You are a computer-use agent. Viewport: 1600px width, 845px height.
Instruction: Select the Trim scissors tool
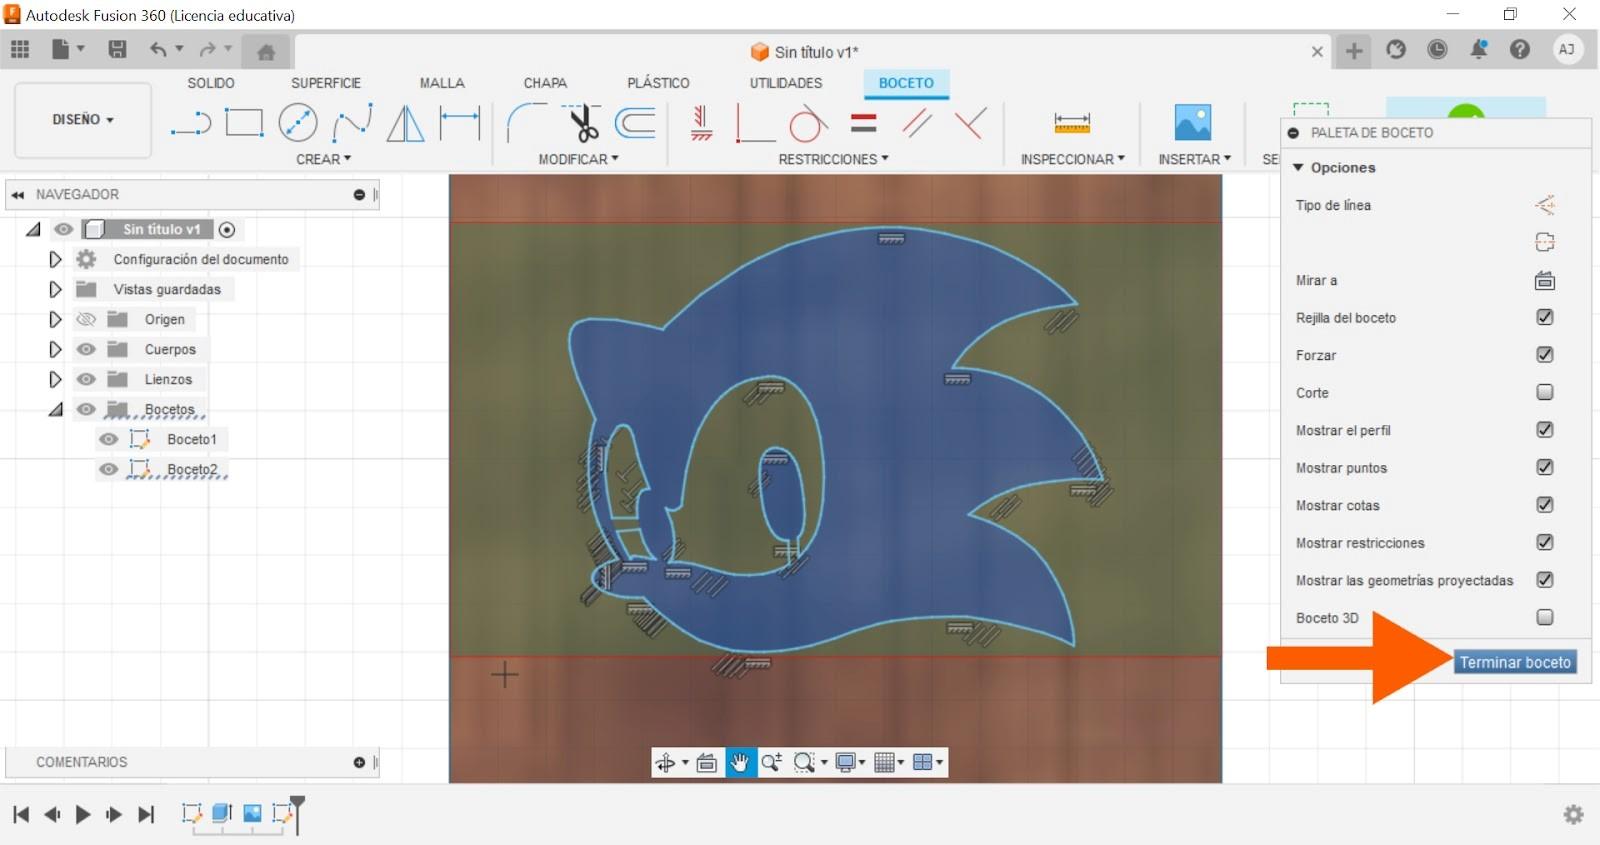click(x=581, y=123)
